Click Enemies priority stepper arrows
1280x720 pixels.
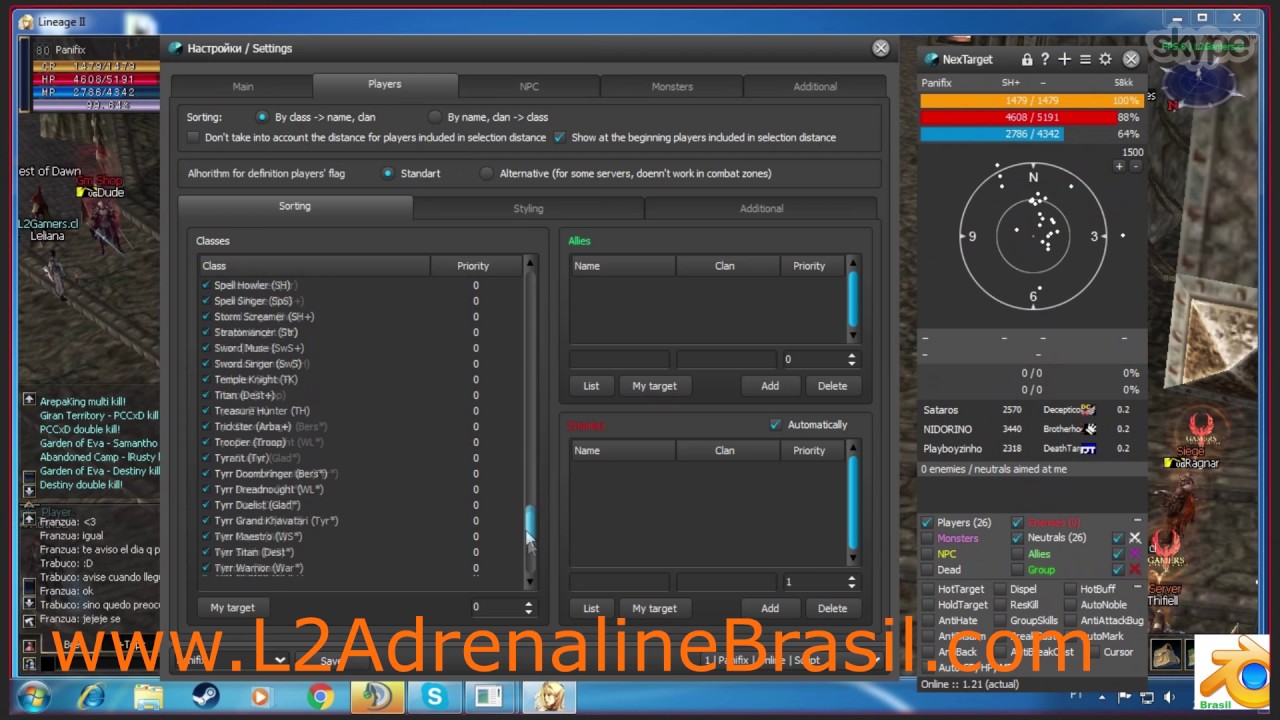tap(852, 581)
